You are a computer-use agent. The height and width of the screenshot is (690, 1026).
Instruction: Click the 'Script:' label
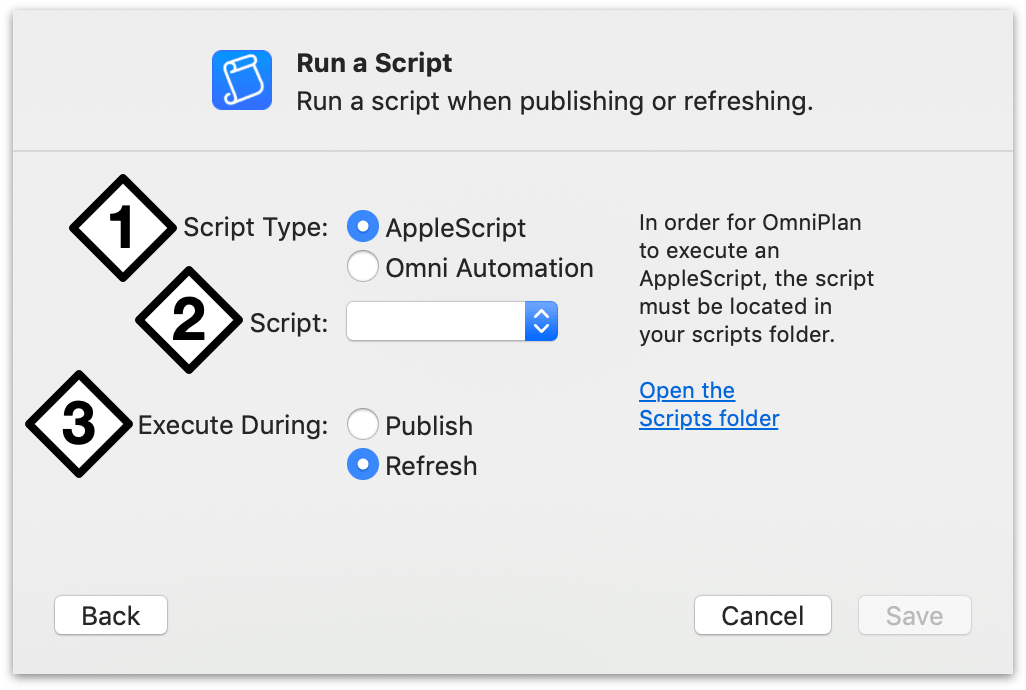click(289, 323)
